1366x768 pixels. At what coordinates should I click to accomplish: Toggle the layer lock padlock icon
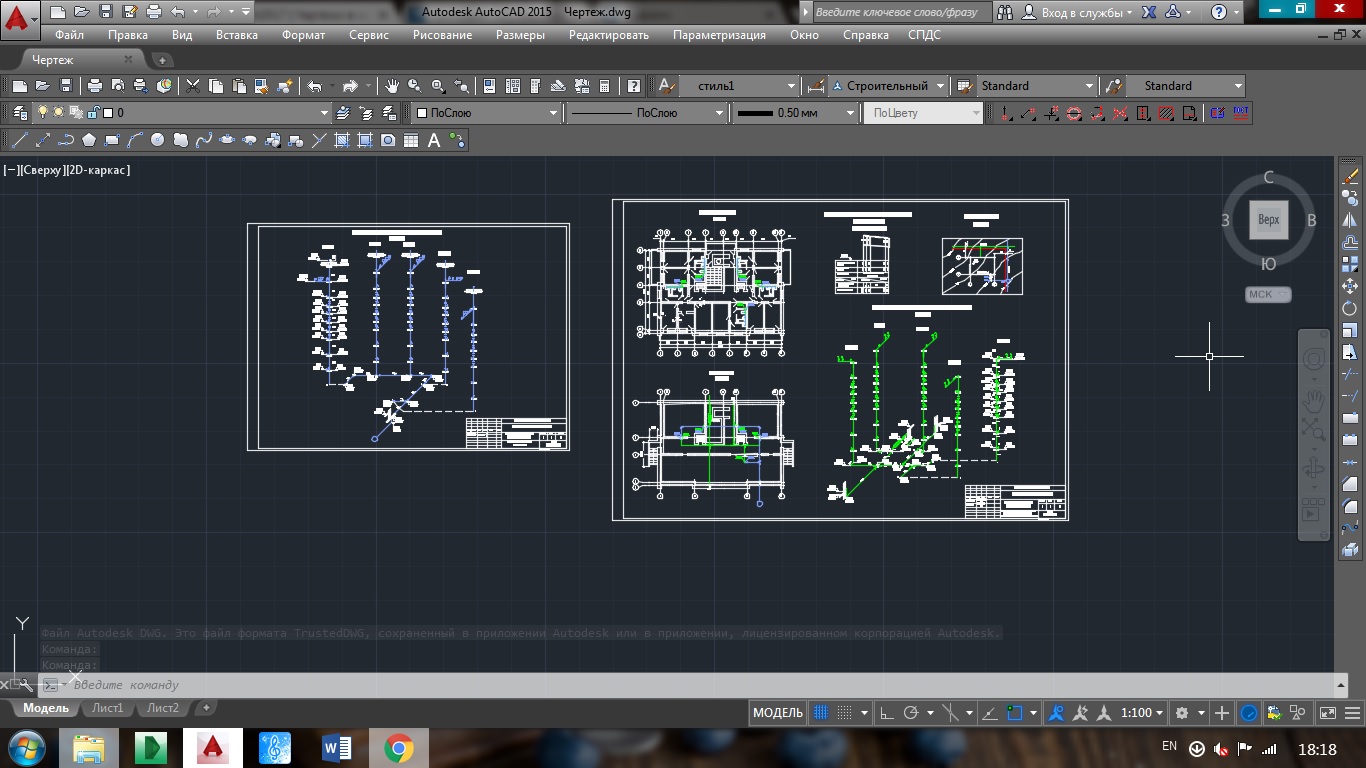point(93,113)
